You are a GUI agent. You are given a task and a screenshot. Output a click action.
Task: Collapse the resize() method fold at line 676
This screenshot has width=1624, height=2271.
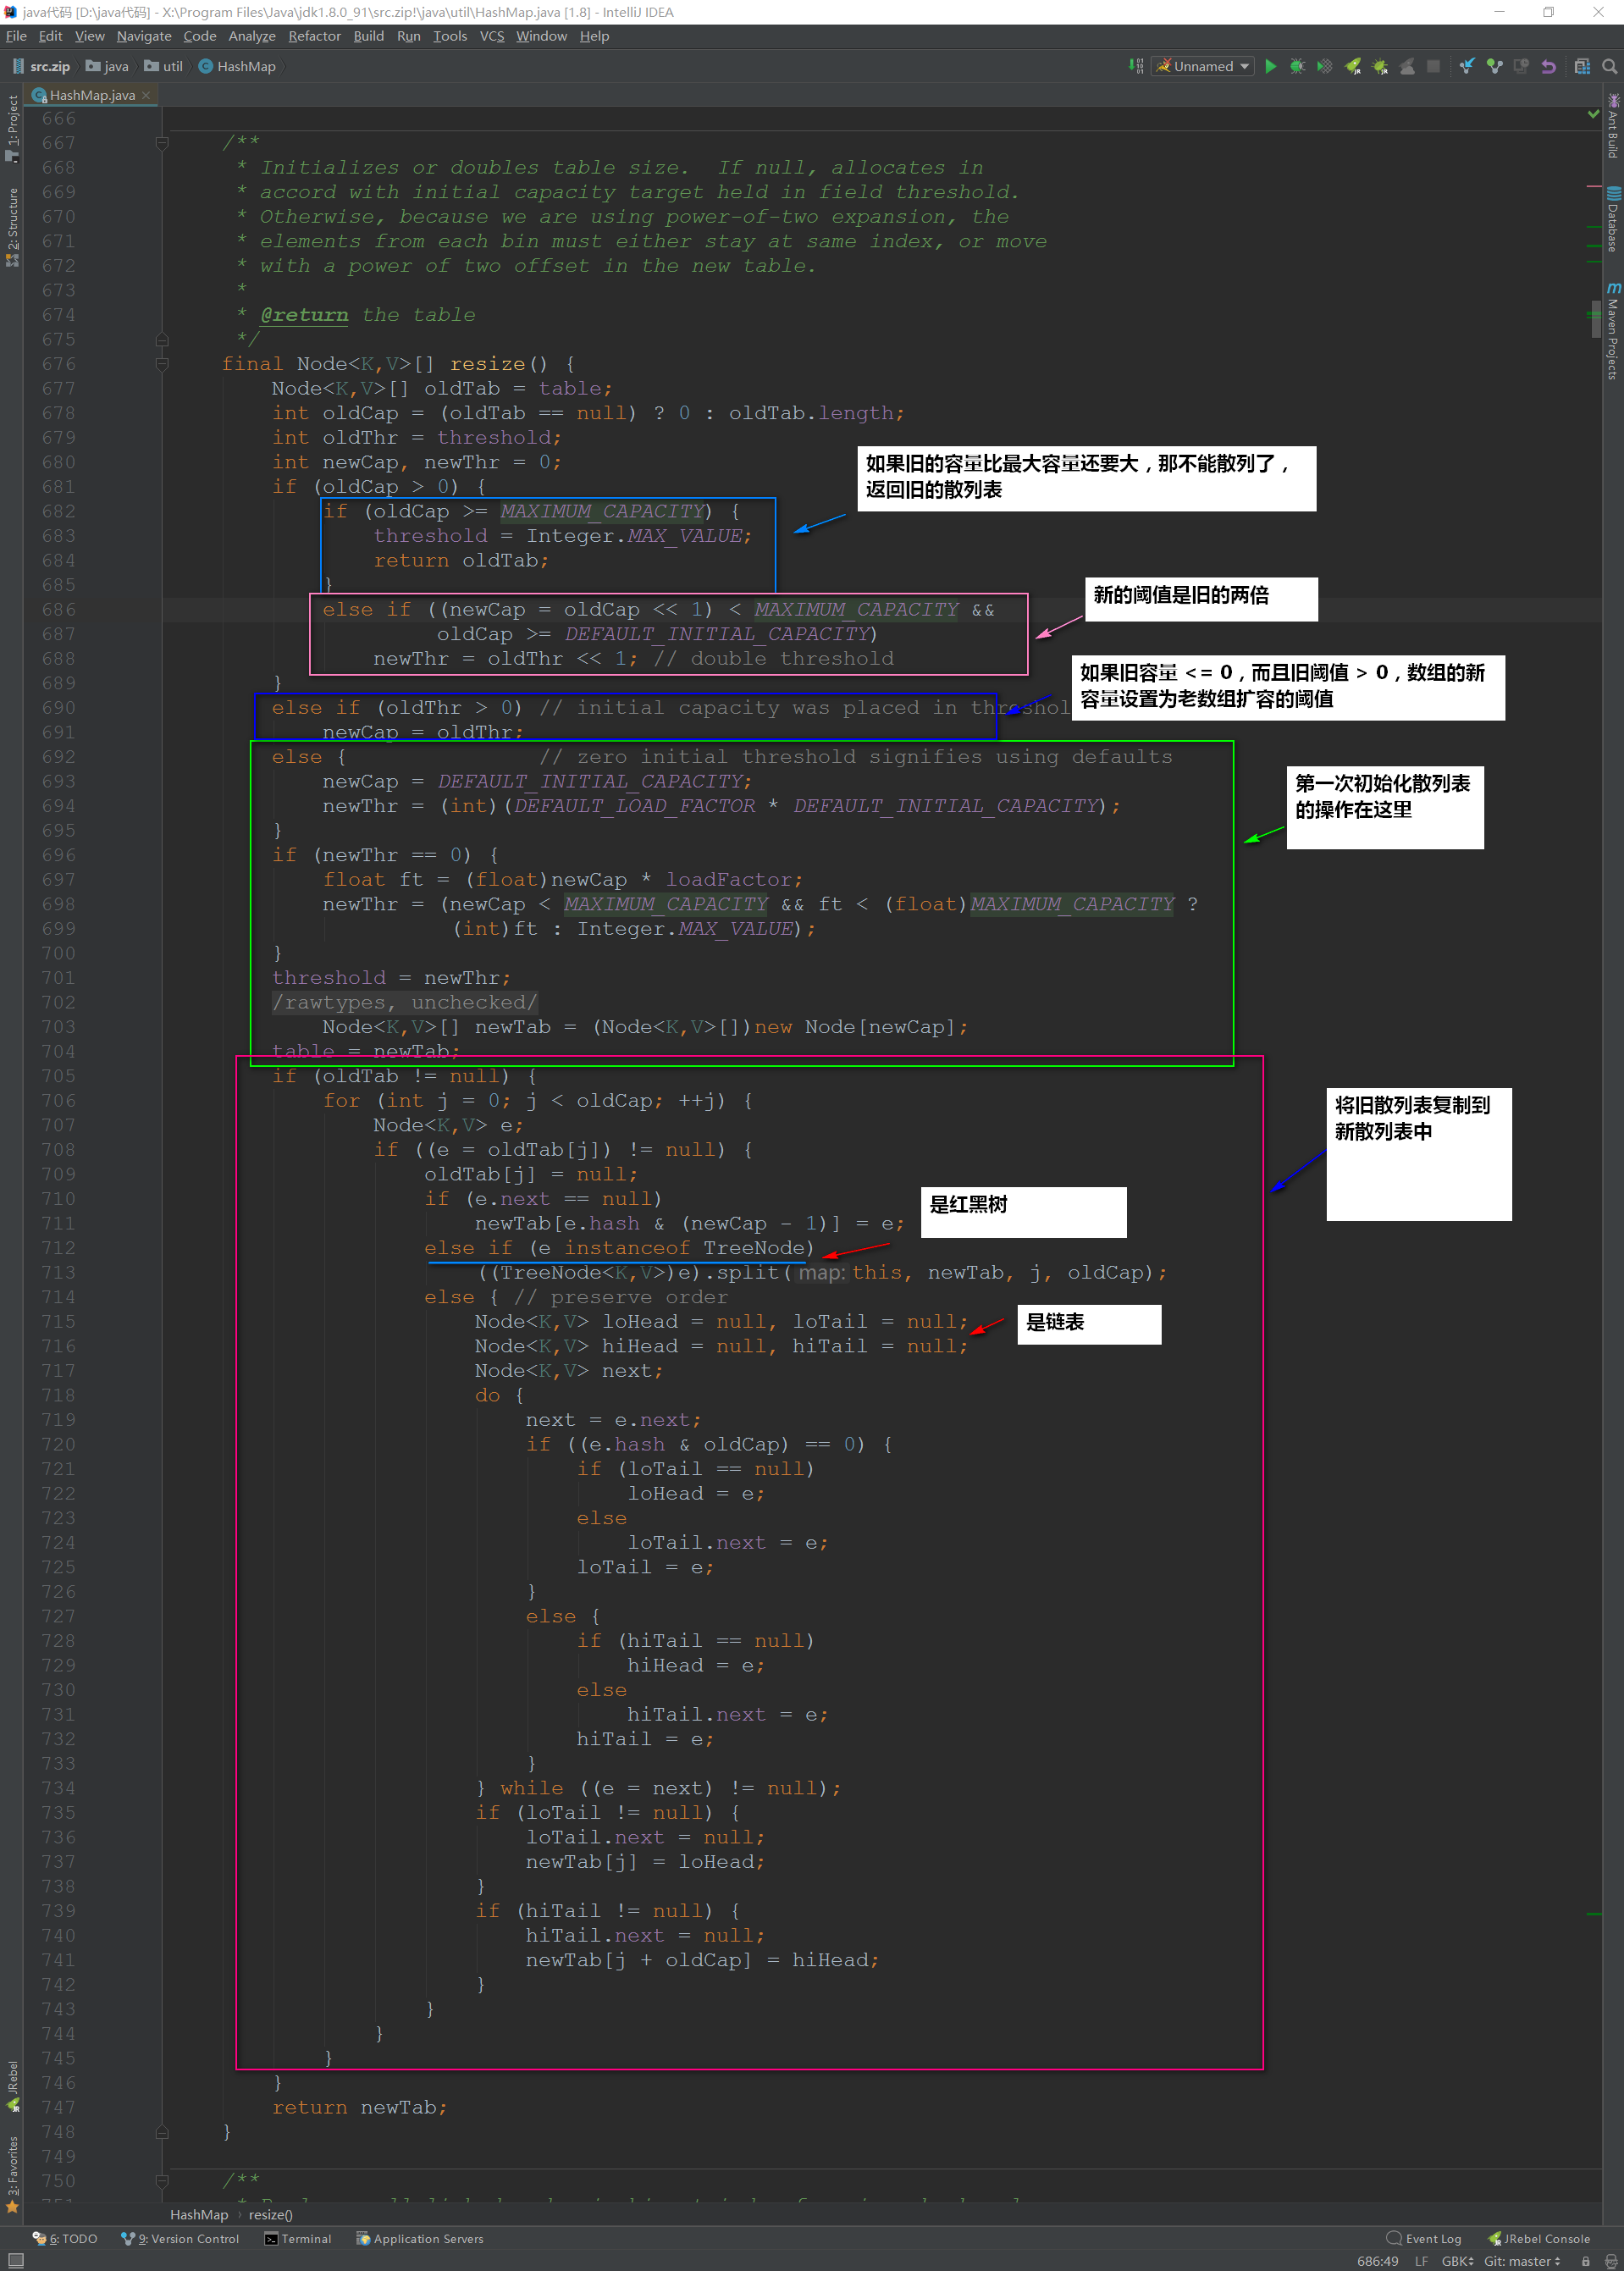[162, 364]
